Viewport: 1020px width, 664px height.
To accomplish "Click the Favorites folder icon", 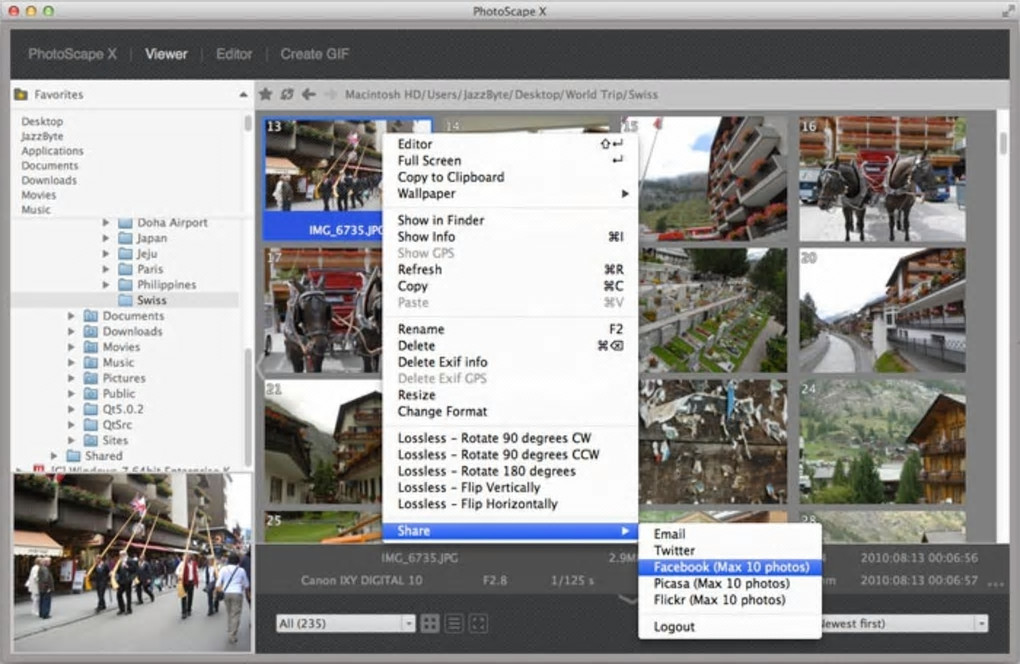I will coord(21,95).
